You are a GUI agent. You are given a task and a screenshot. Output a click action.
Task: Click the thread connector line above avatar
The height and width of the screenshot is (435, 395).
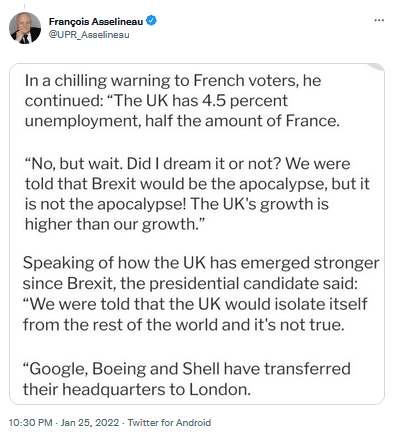(25, 6)
